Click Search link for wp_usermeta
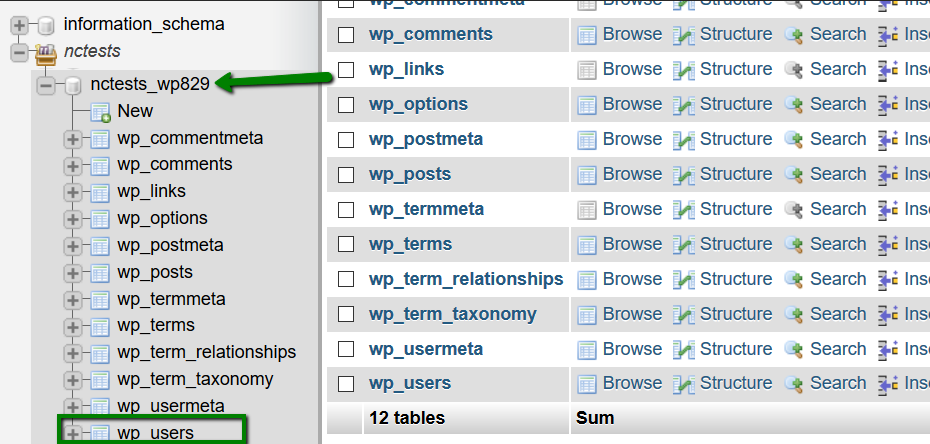This screenshot has height=444, width=930. coord(838,349)
